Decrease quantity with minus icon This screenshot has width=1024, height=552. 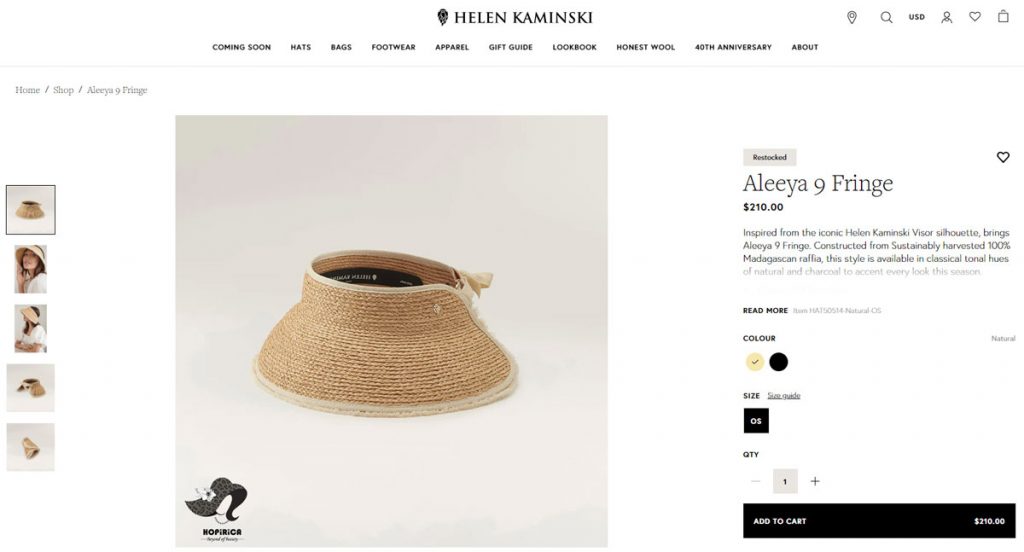[756, 481]
